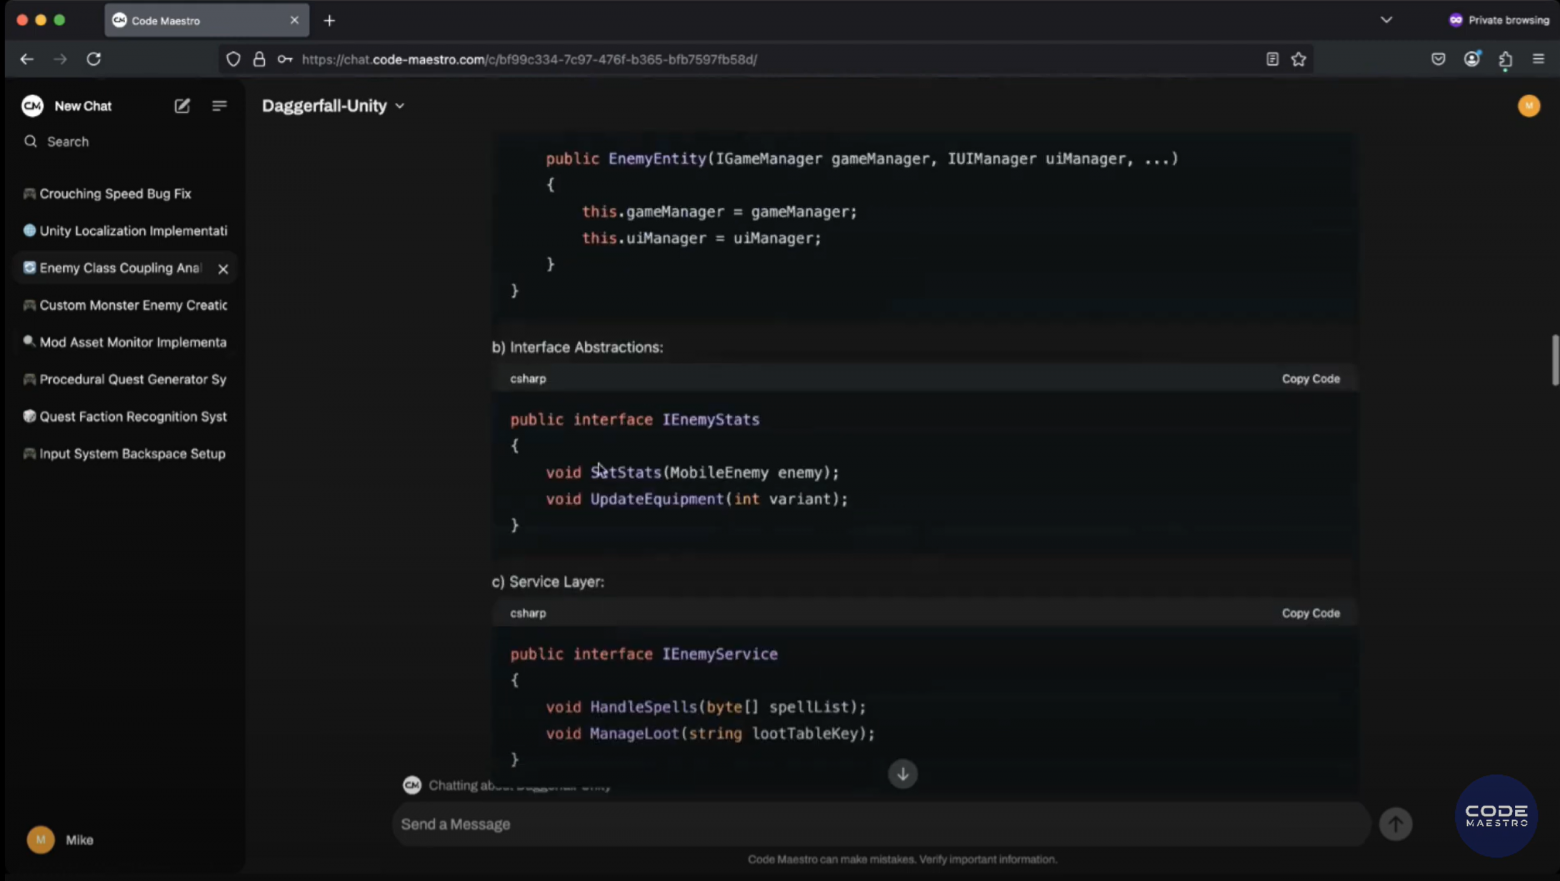This screenshot has width=1560, height=881.
Task: Open the sidebar Search icon
Action: point(30,141)
